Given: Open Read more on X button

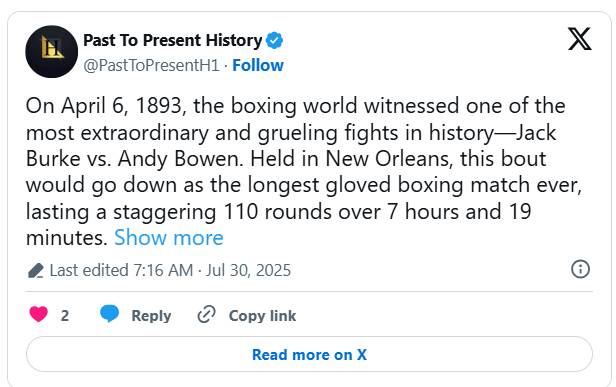Looking at the screenshot, I should 309,354.
